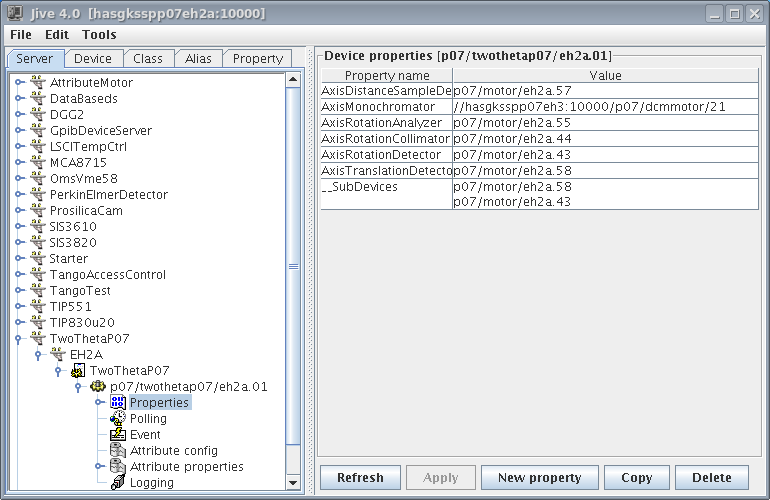770x500 pixels.
Task: Select the __SubDevices property name
Action: (x=386, y=194)
